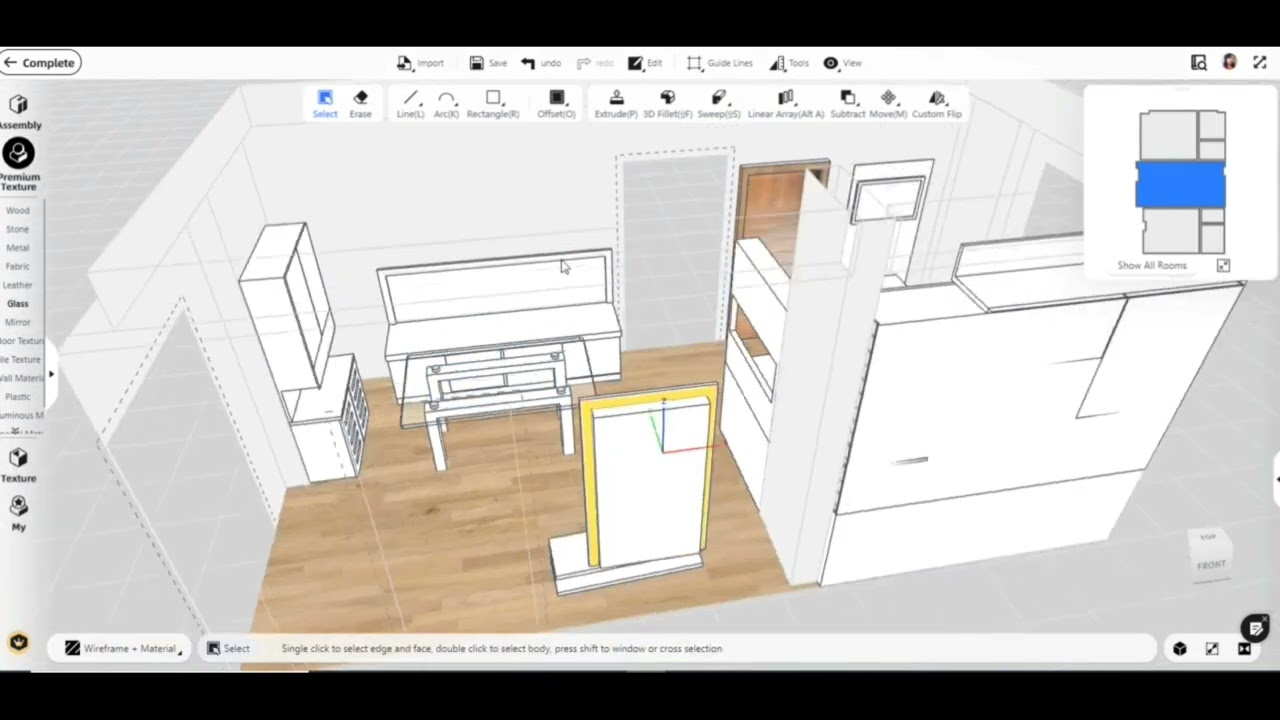Click the last status bar view icon
This screenshot has height=720, width=1280.
1244,649
